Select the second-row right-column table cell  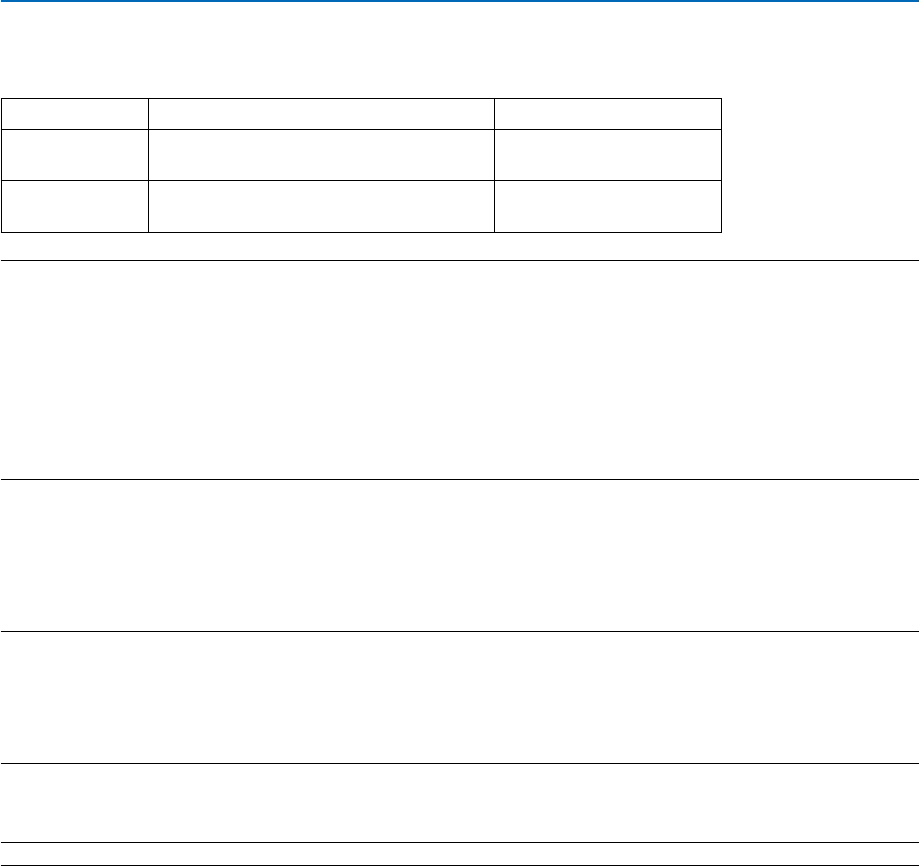[x=607, y=154]
